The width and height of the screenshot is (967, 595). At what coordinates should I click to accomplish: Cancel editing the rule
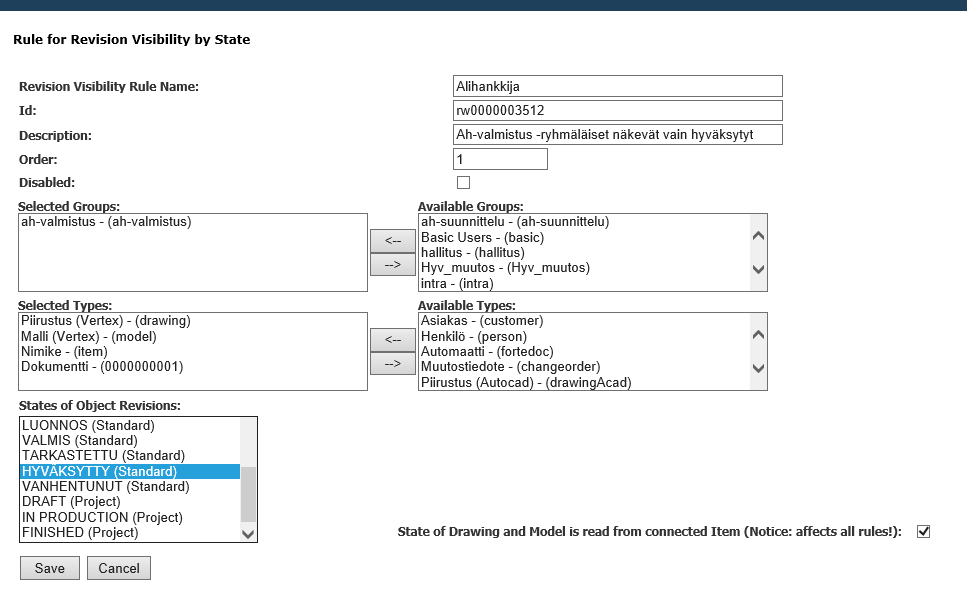pos(119,568)
